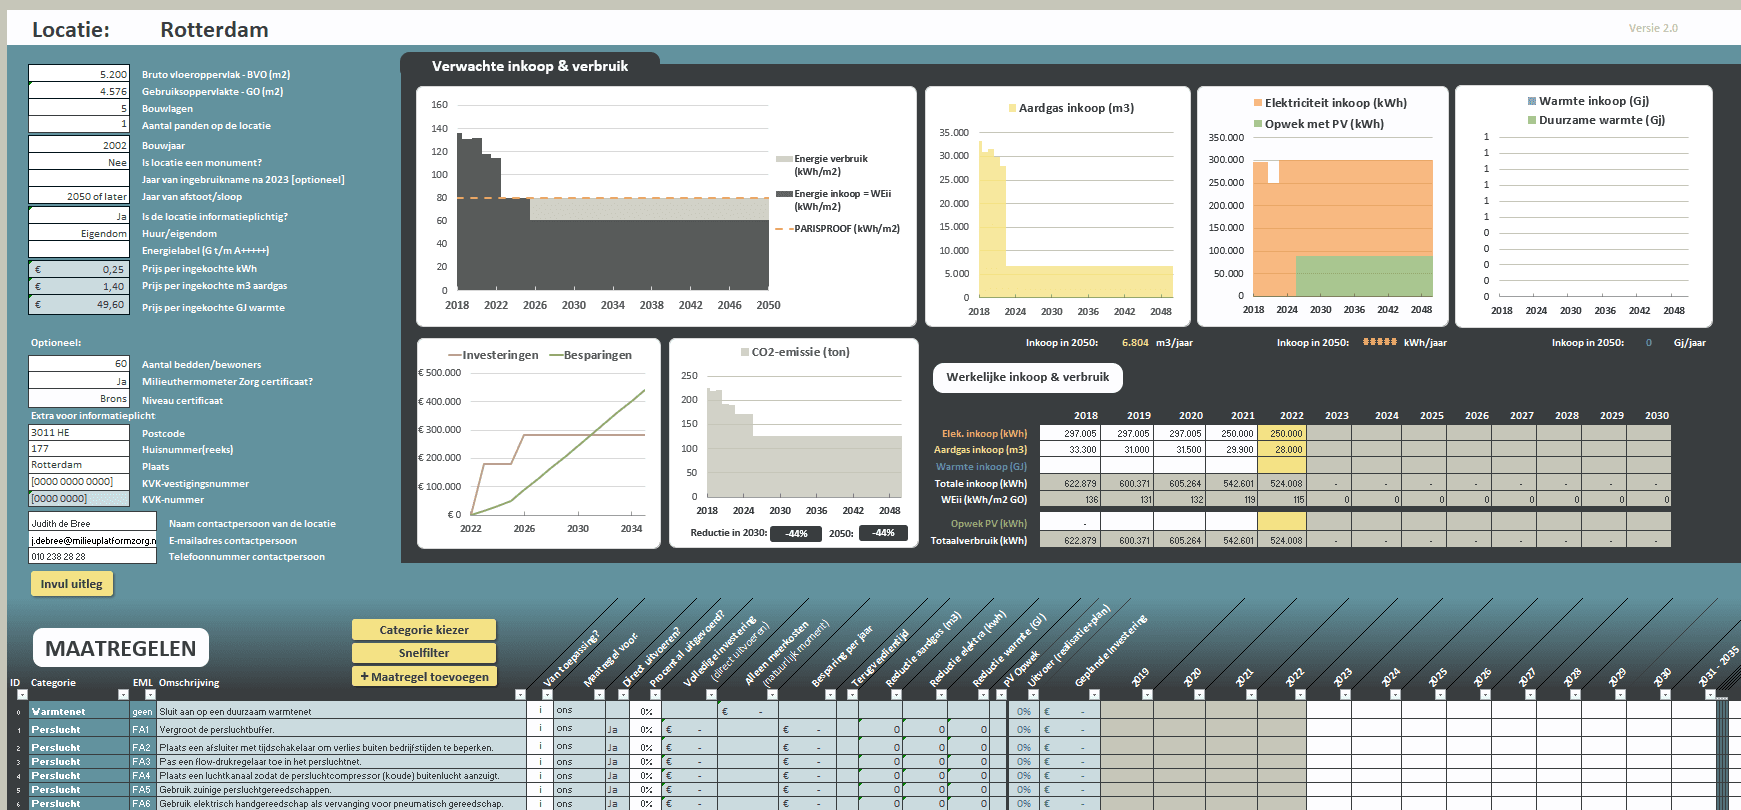
Task: Click the info 'i' in the Warmtenet row
Action: click(541, 711)
